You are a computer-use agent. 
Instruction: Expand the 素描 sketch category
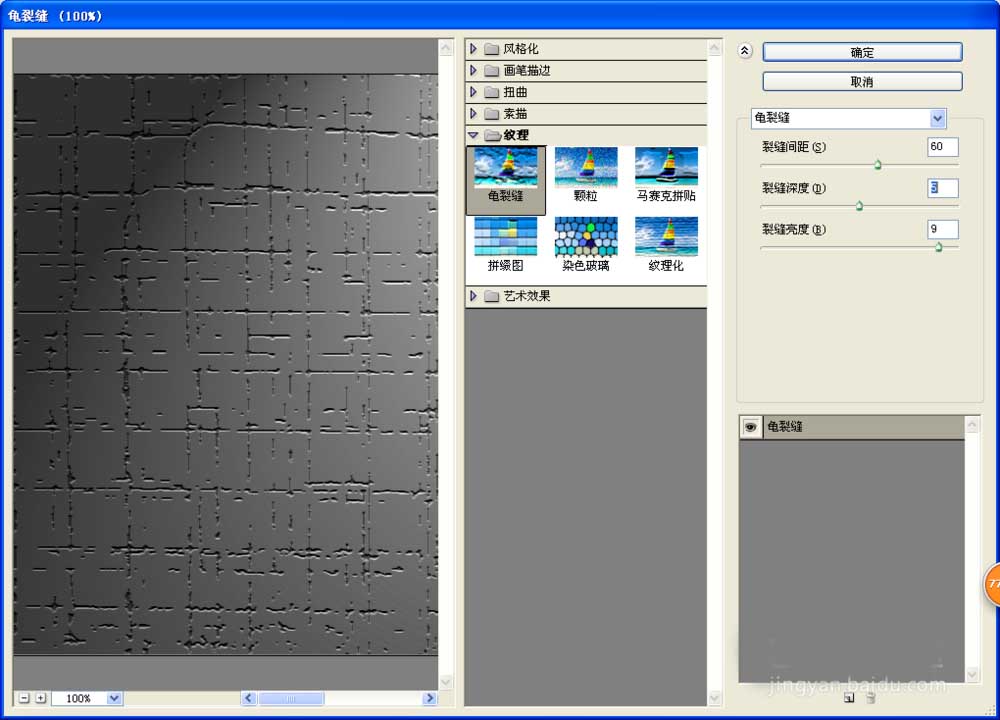point(473,113)
